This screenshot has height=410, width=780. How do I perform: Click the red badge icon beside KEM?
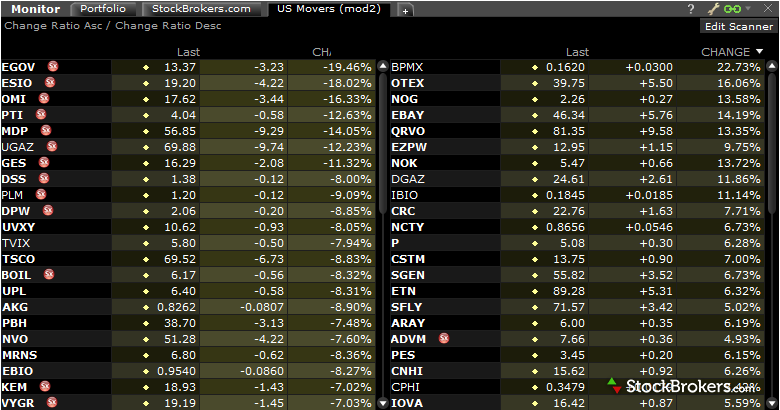45,386
